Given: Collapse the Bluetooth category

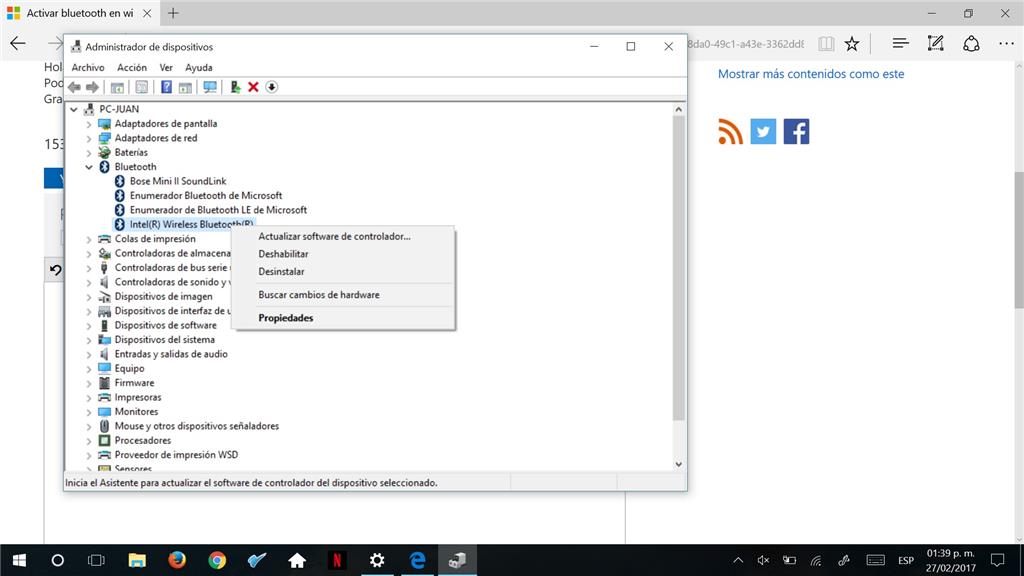Looking at the screenshot, I should (x=89, y=166).
